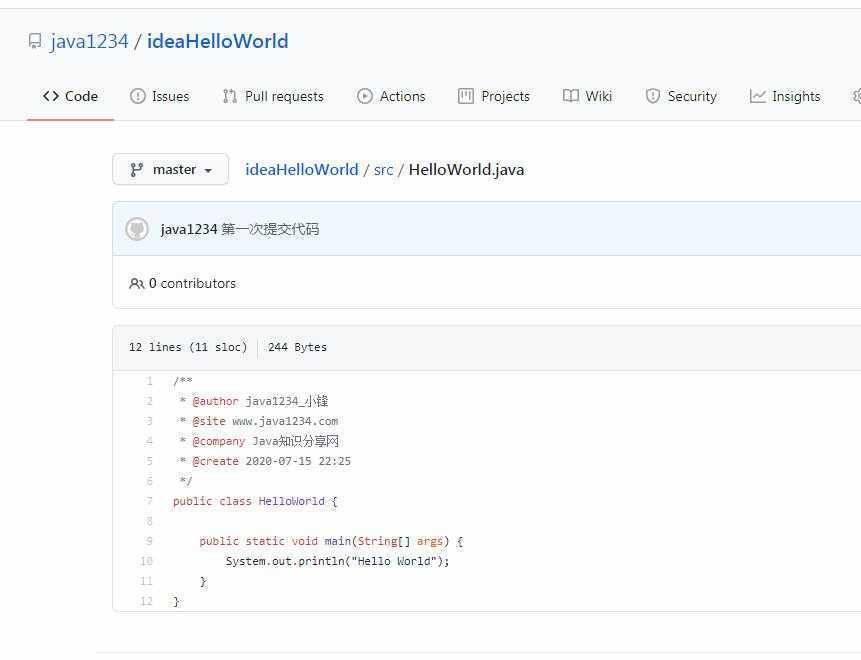This screenshot has width=861, height=660.
Task: Click the public static void main line
Action: (332, 541)
